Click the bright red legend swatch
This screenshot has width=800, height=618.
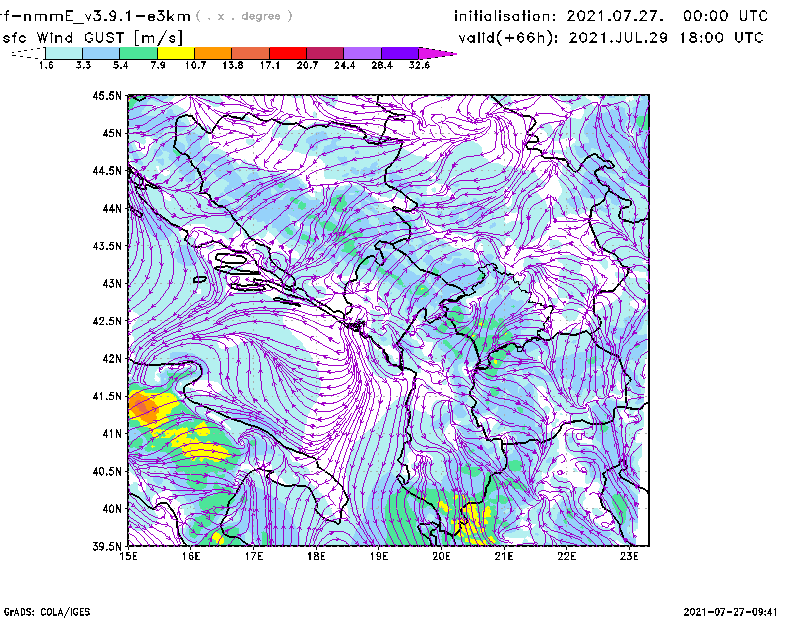288,53
